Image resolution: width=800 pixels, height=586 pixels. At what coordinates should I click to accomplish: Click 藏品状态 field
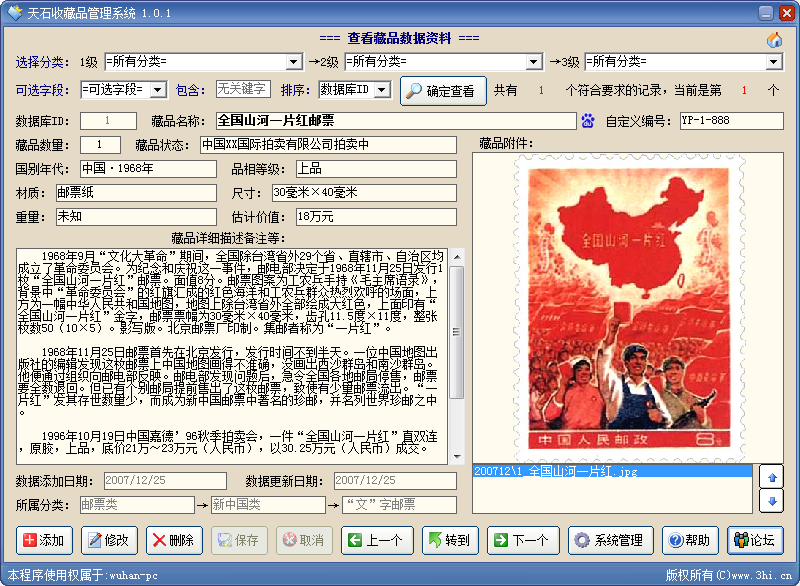pyautogui.click(x=328, y=145)
